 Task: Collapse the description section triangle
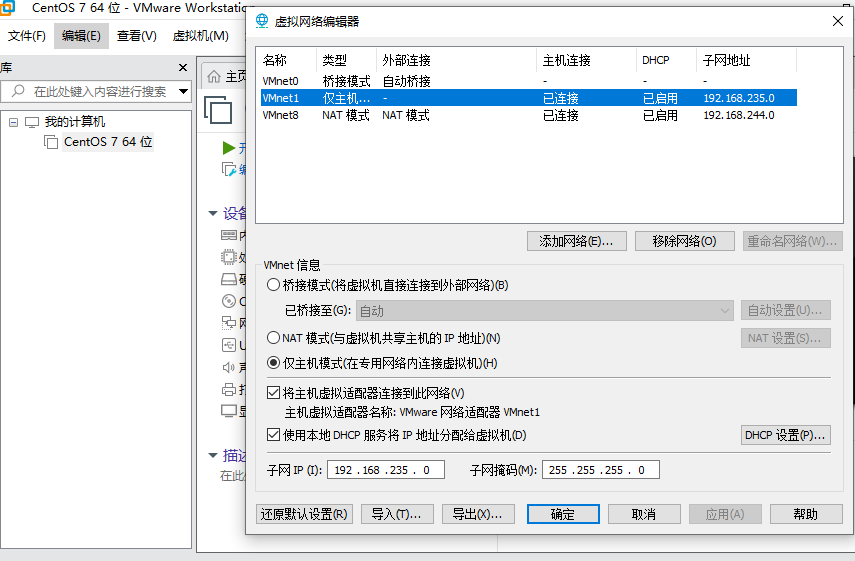[x=213, y=455]
